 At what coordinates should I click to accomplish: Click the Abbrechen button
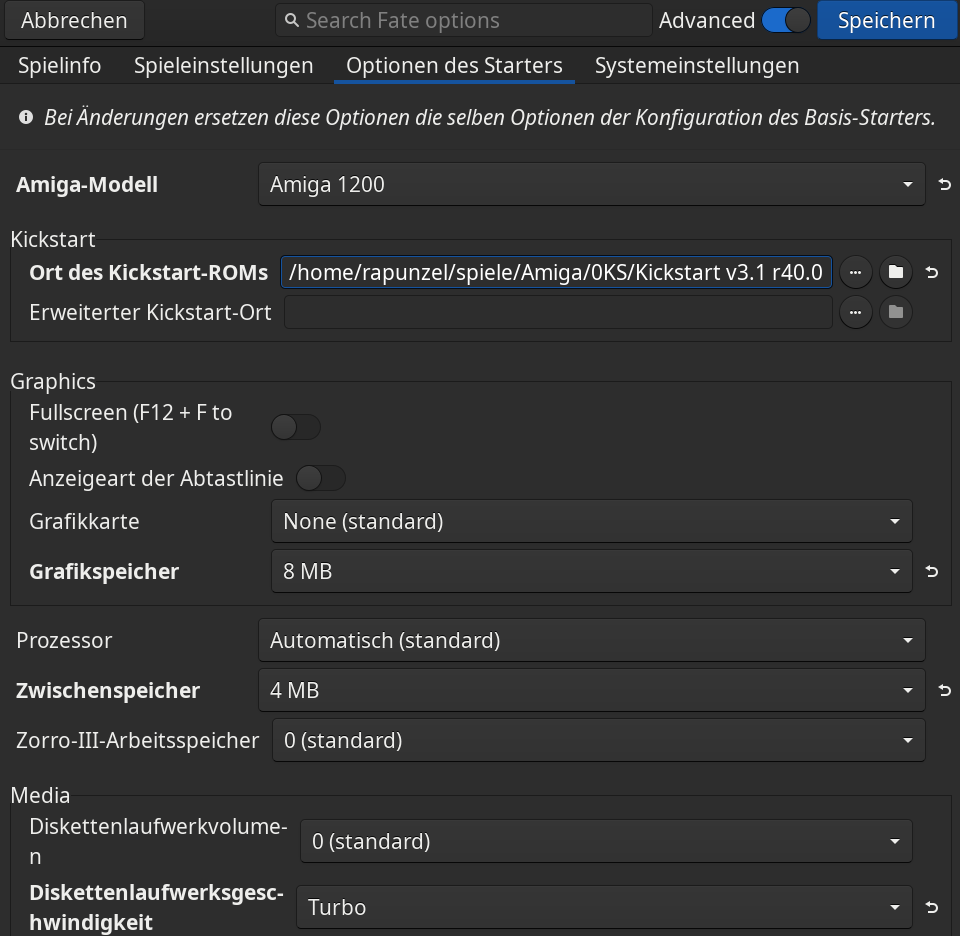74,20
